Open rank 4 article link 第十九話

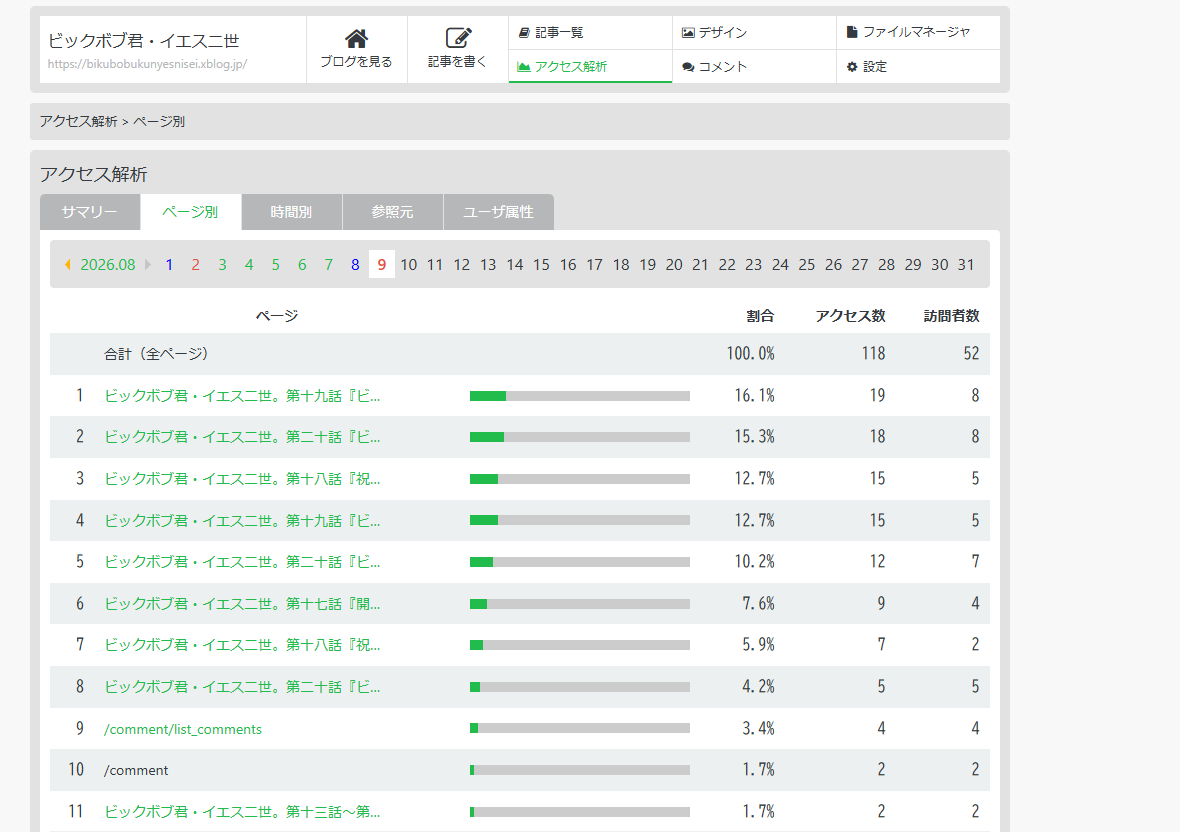[x=242, y=521]
